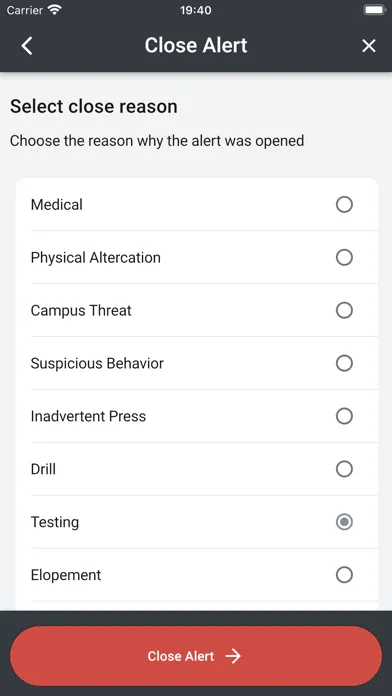This screenshot has height=696, width=392.
Task: Choose the Campus Threat radio option
Action: tap(344, 310)
